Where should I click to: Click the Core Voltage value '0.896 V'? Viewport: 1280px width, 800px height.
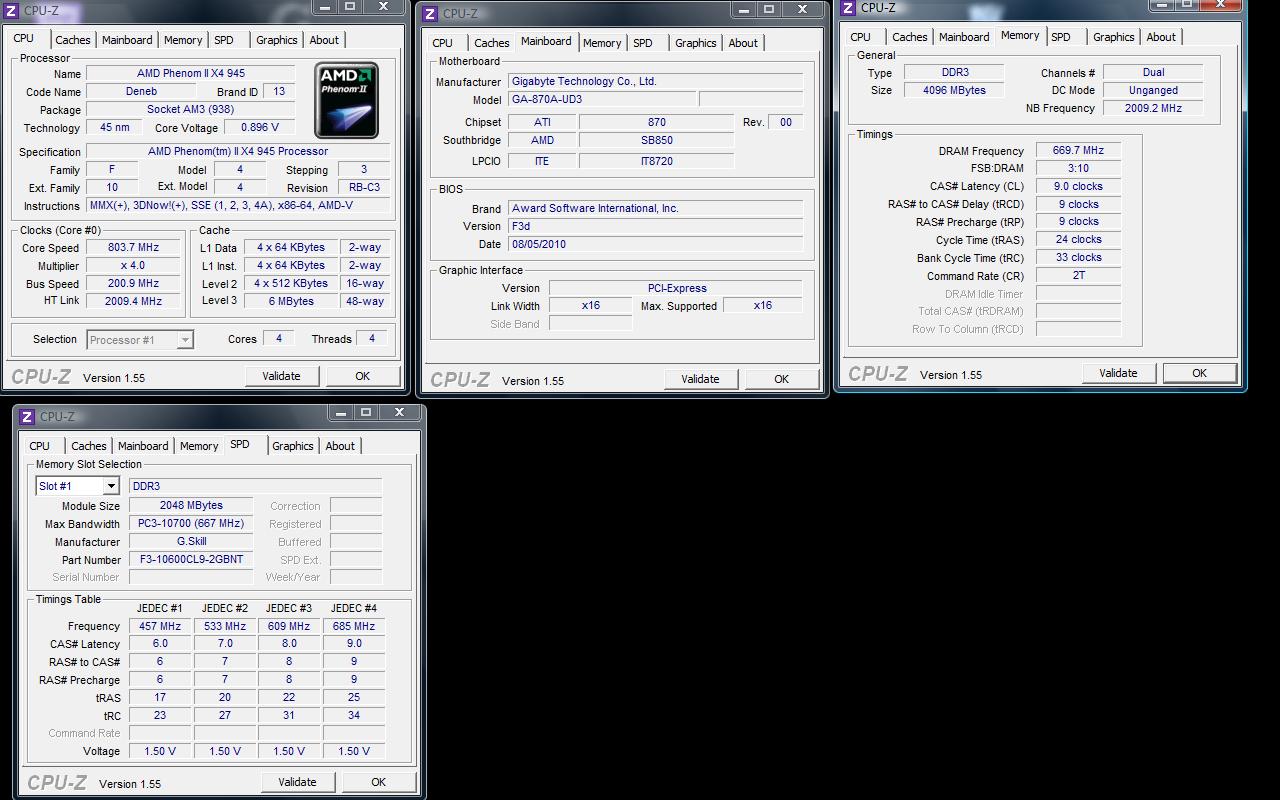click(260, 128)
